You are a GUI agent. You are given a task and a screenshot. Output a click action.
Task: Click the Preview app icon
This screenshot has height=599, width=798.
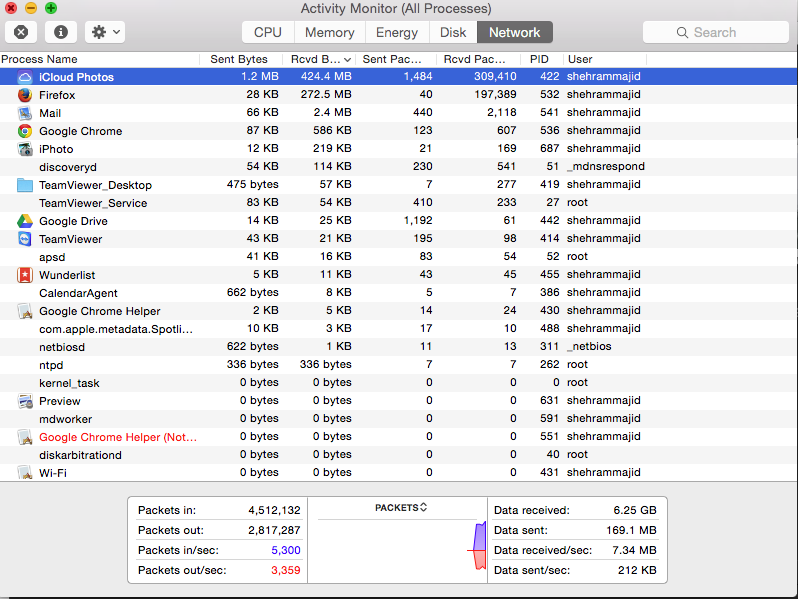pos(25,401)
